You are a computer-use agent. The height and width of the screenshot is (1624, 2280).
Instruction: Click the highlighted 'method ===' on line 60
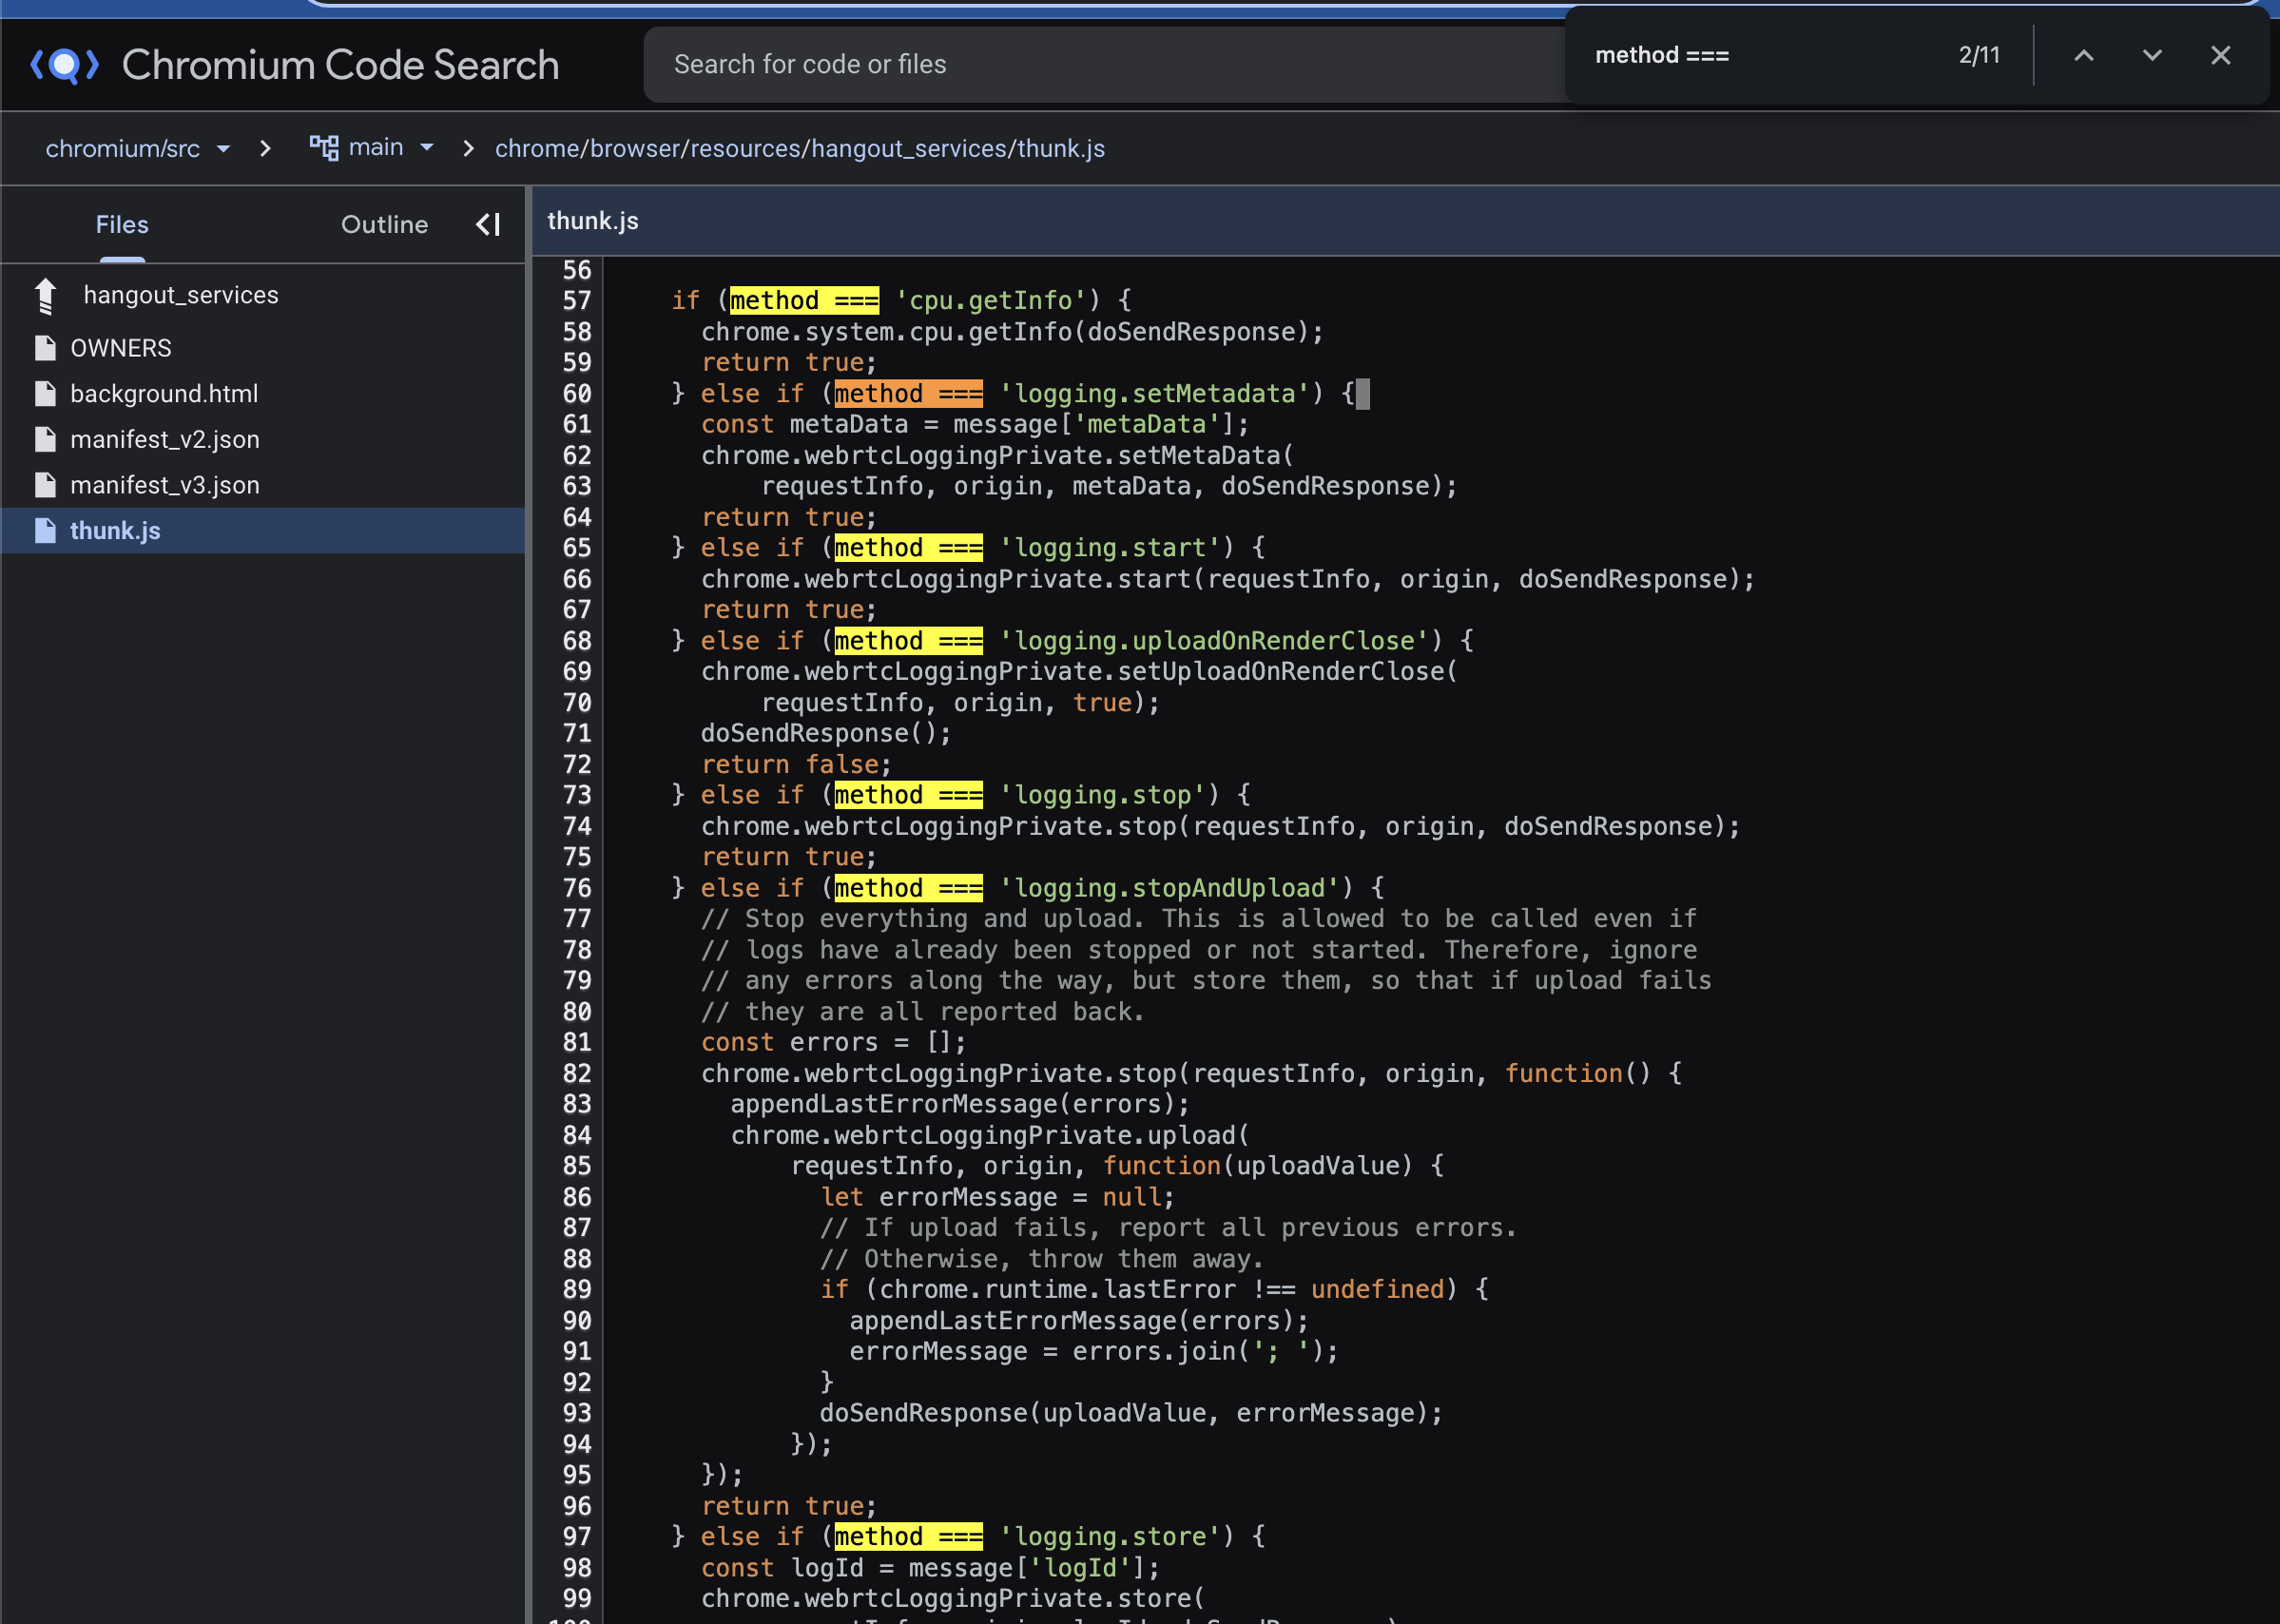click(x=908, y=394)
